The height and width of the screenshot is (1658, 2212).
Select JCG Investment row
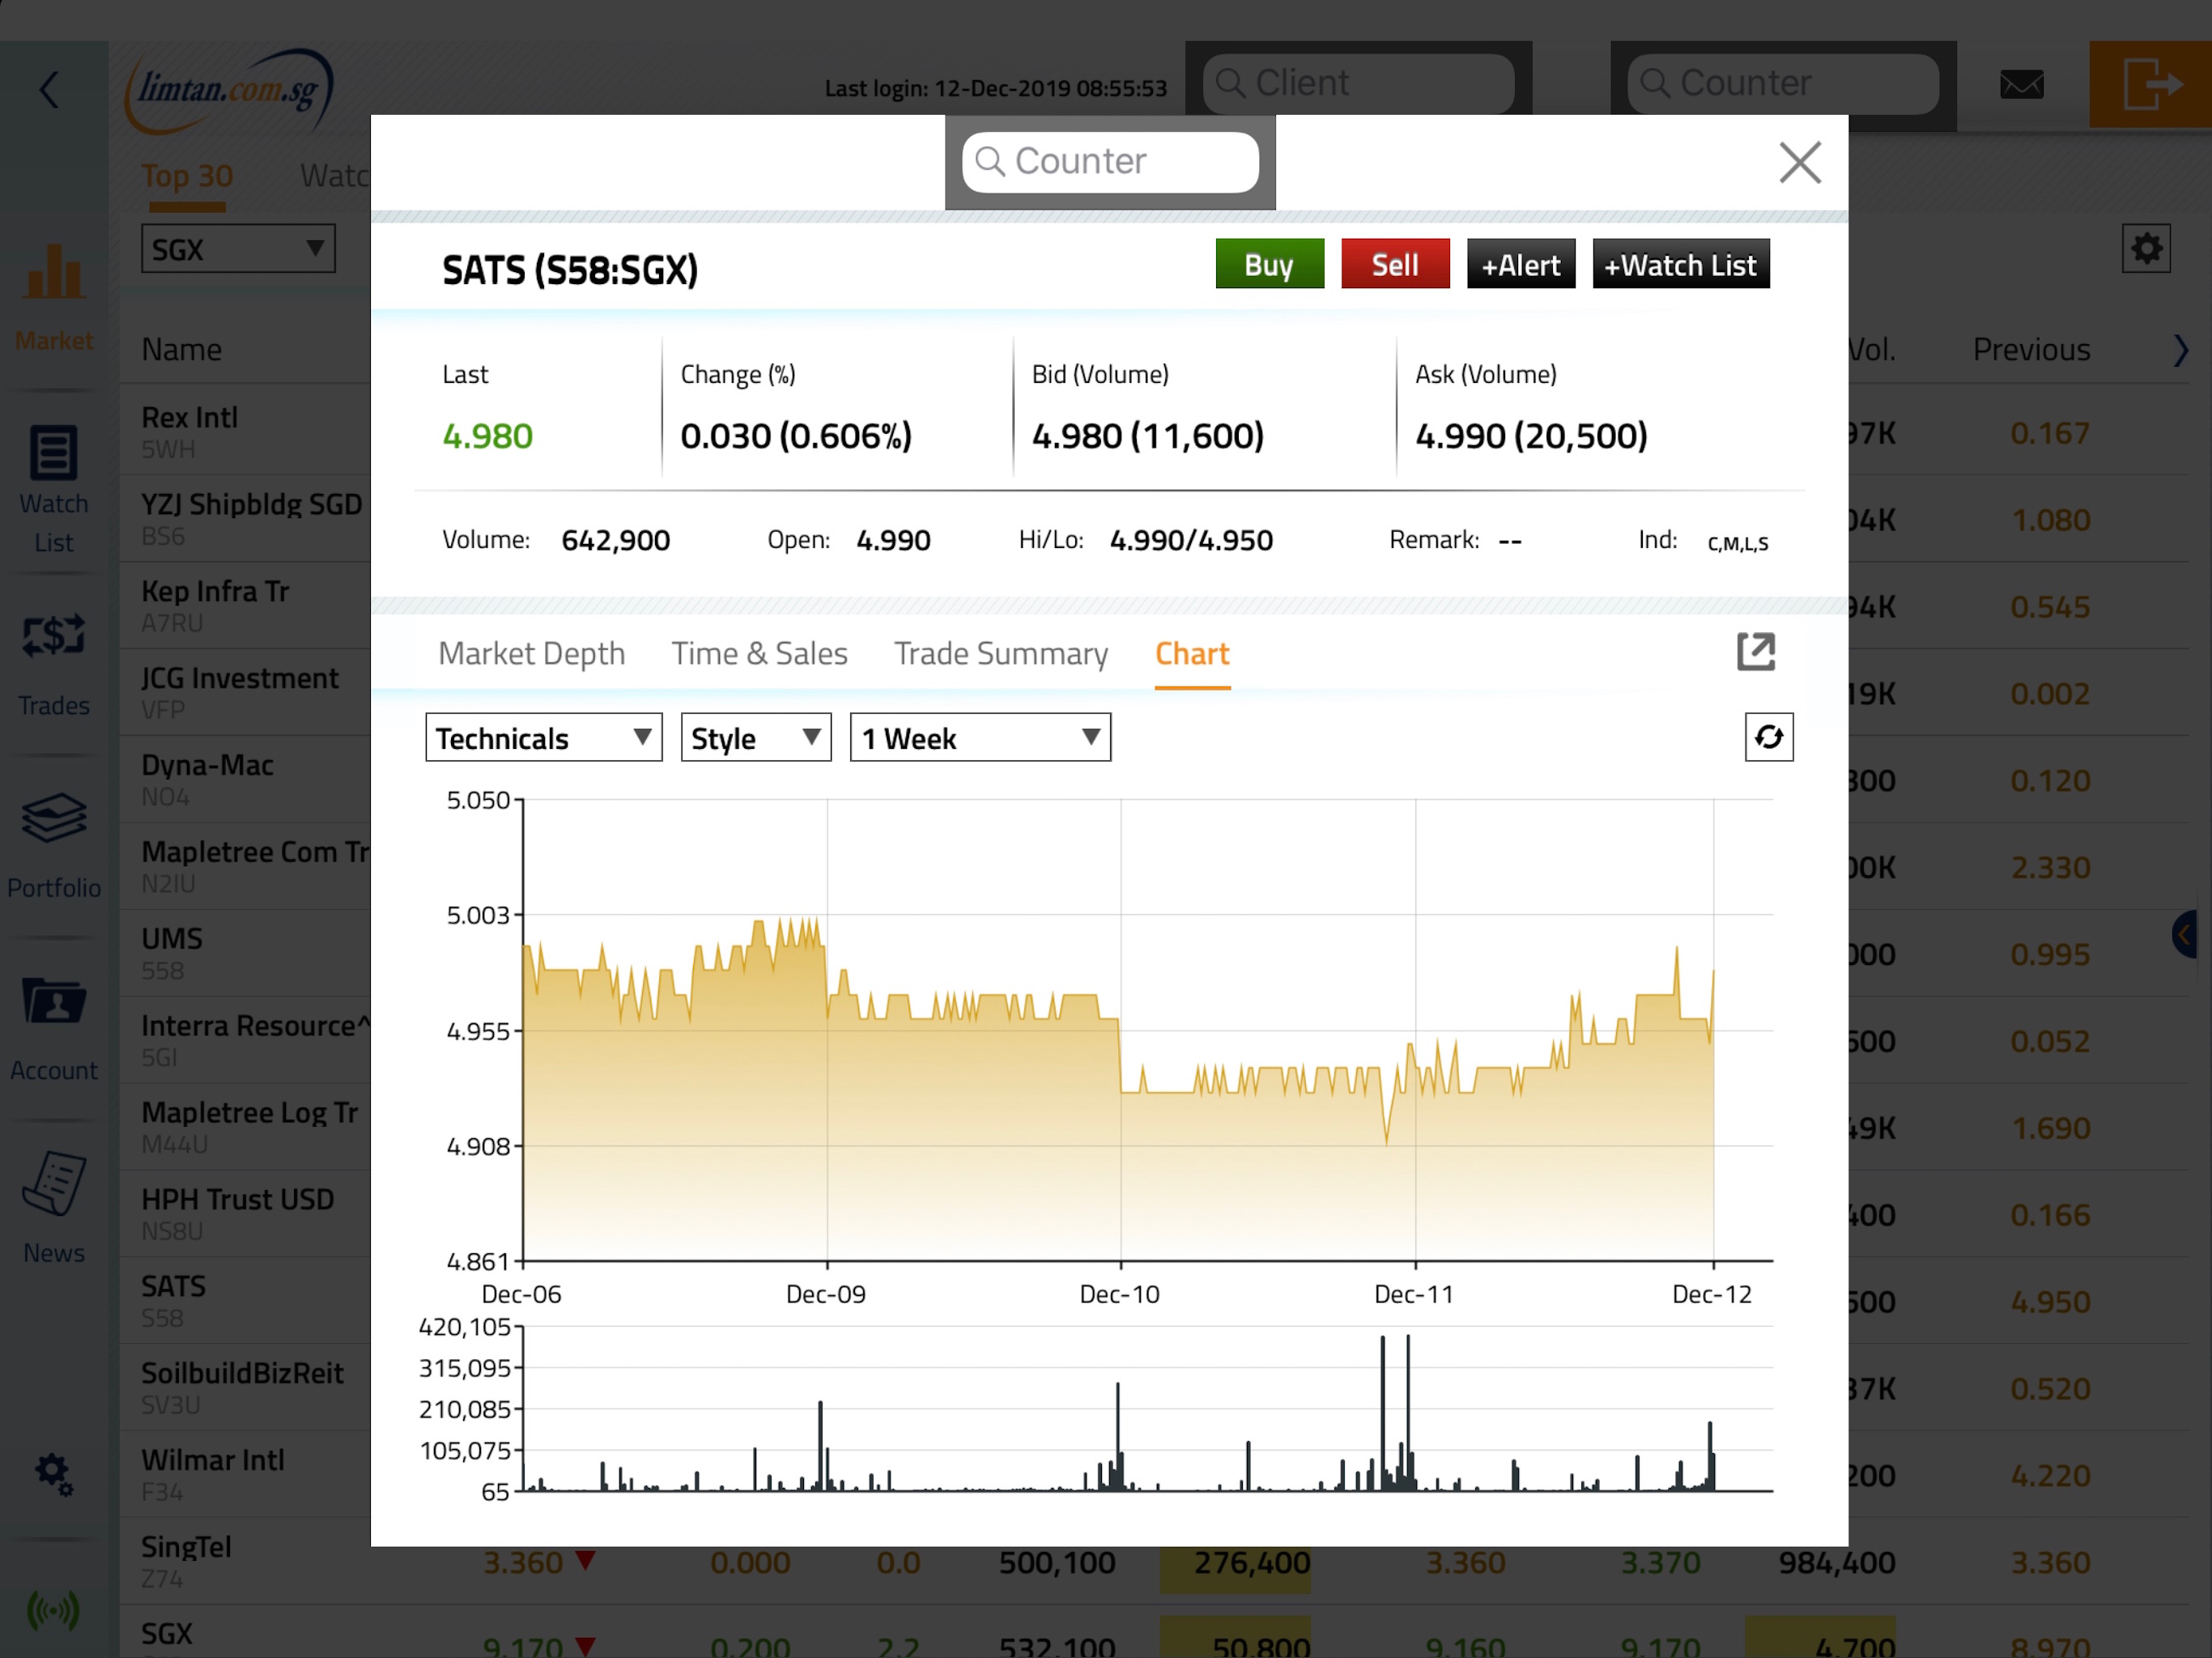(245, 692)
